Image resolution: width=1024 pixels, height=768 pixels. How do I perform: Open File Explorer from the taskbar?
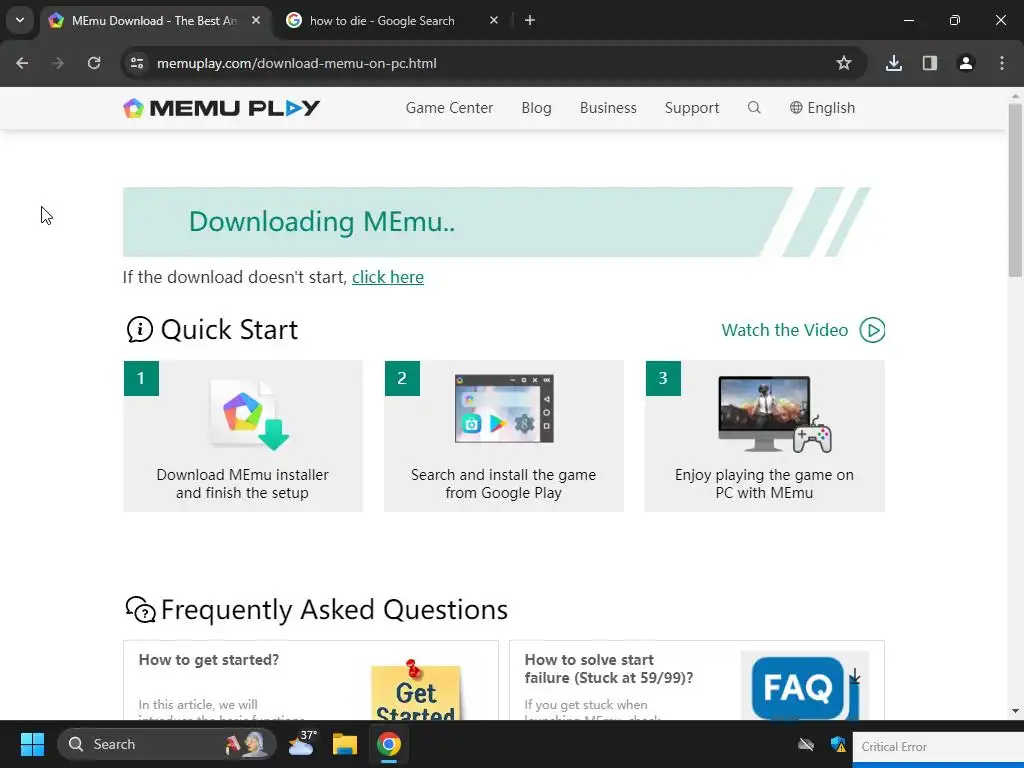345,744
